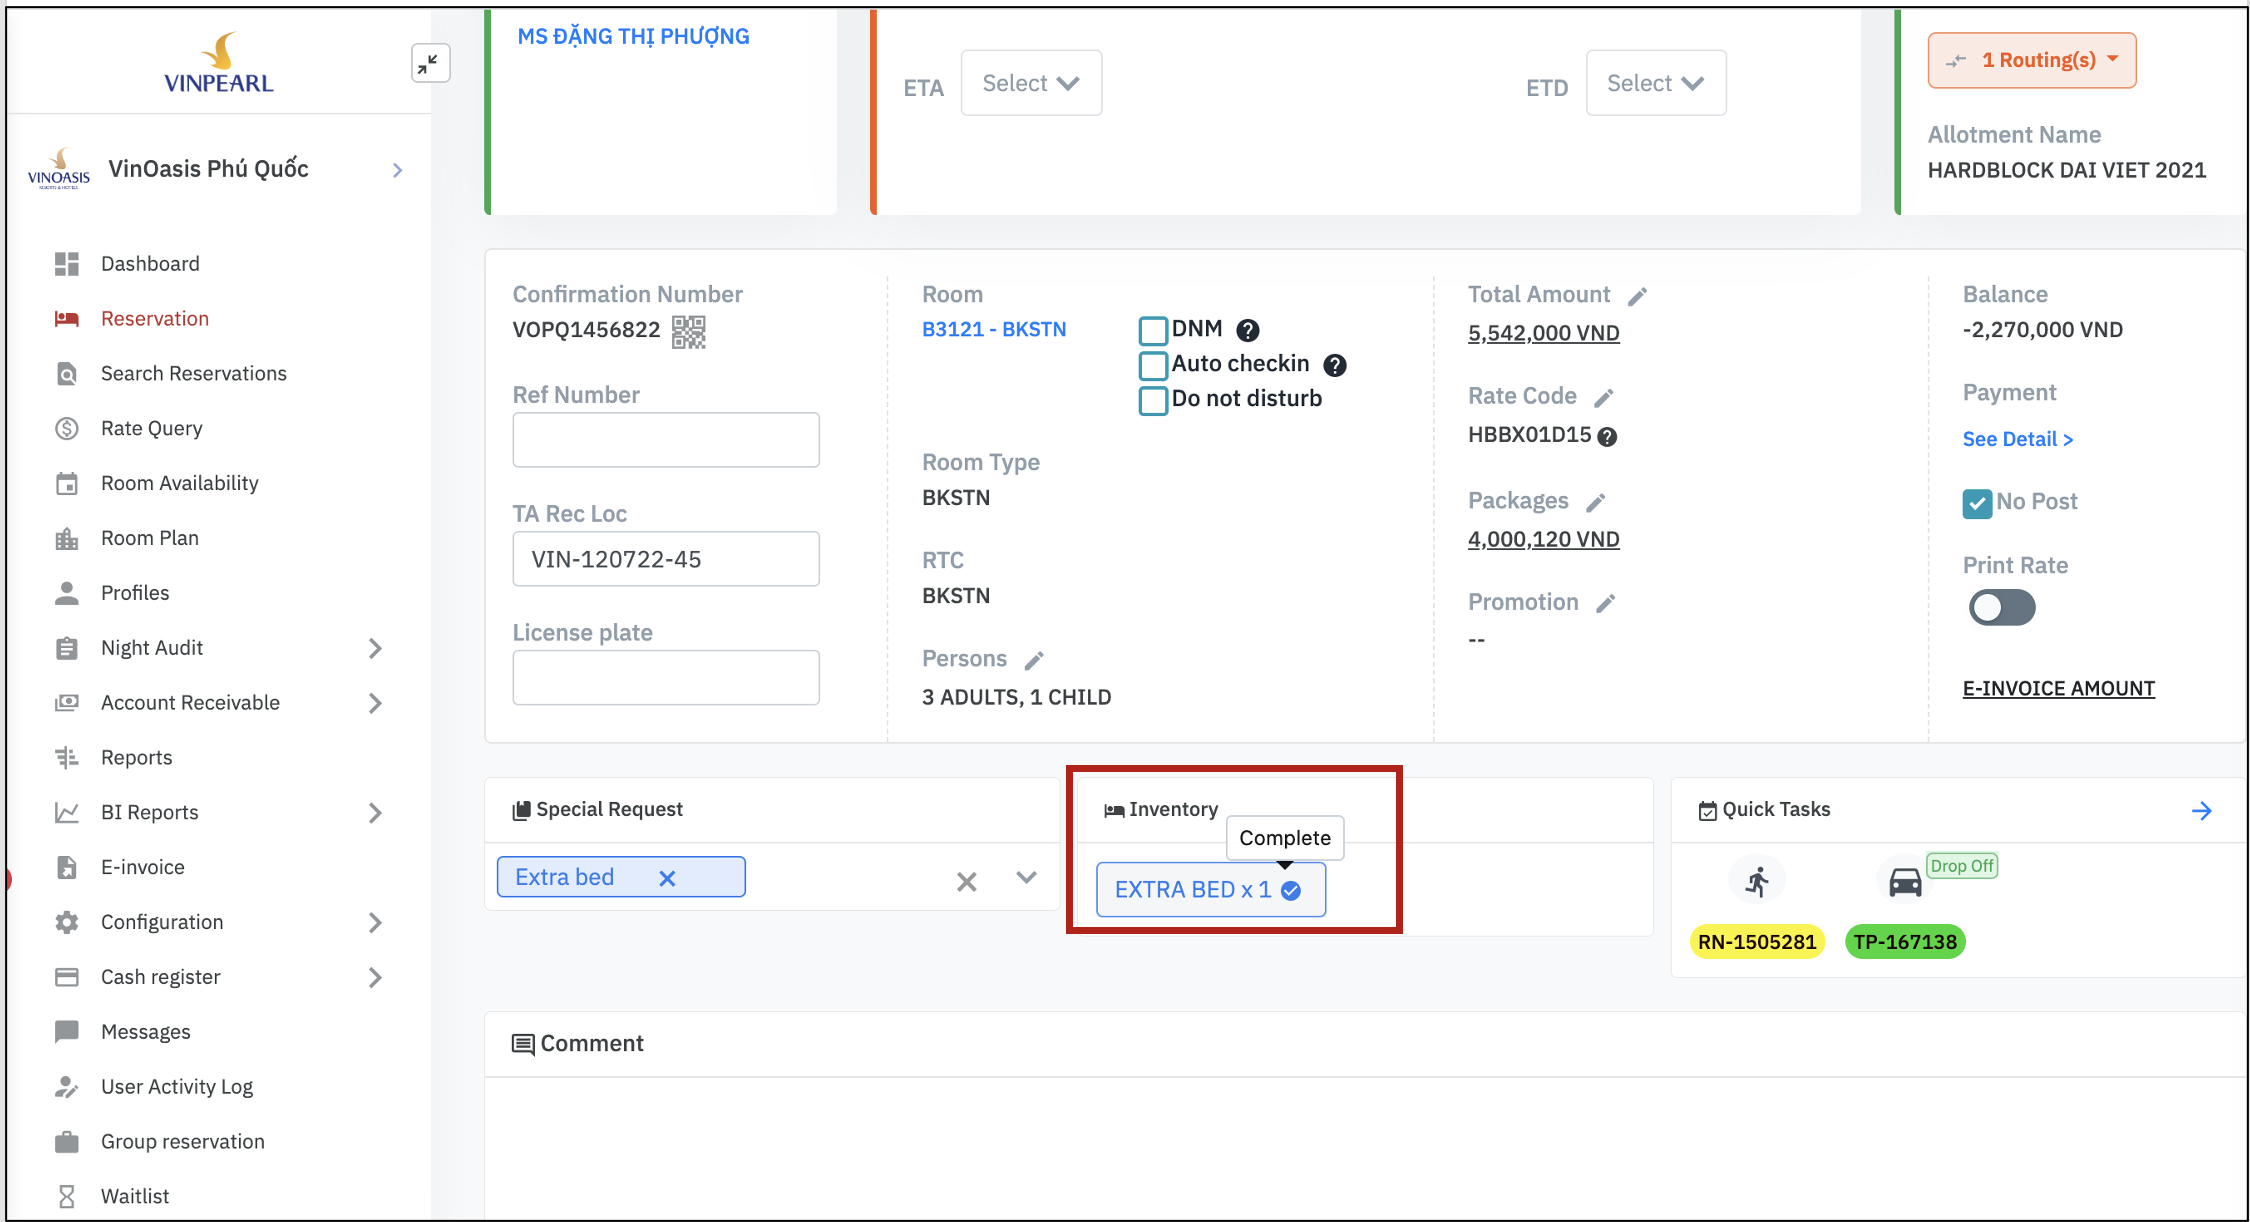Edit Persons using the pencil icon
The image size is (2250, 1222).
coord(1034,660)
